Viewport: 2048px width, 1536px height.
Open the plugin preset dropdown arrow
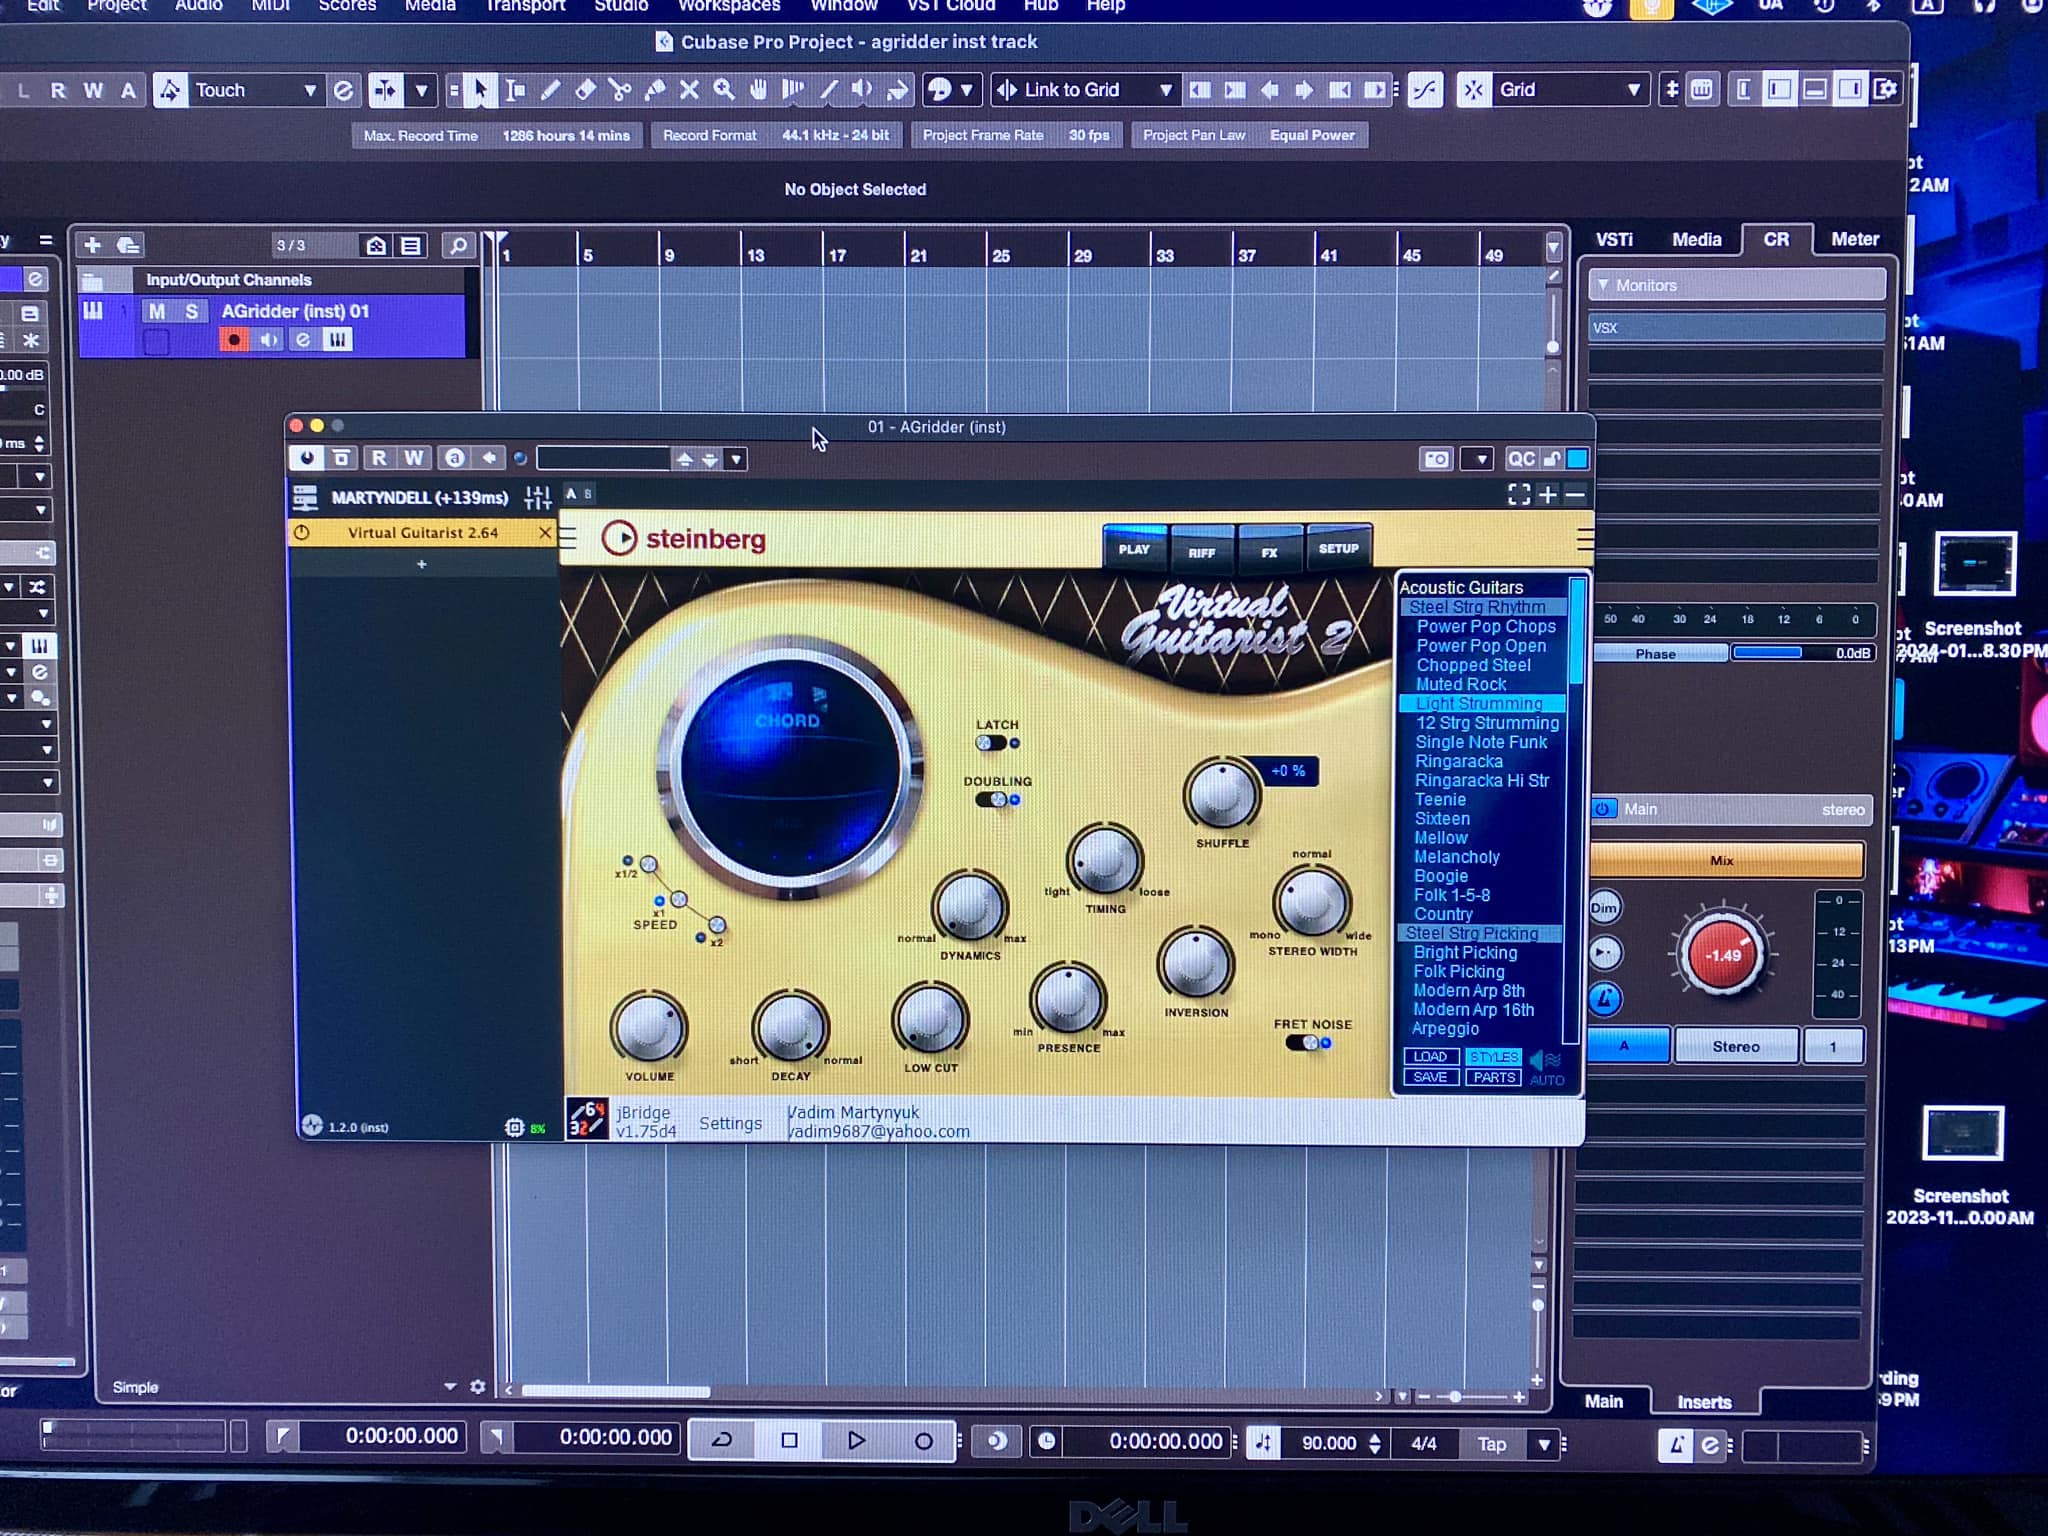737,460
